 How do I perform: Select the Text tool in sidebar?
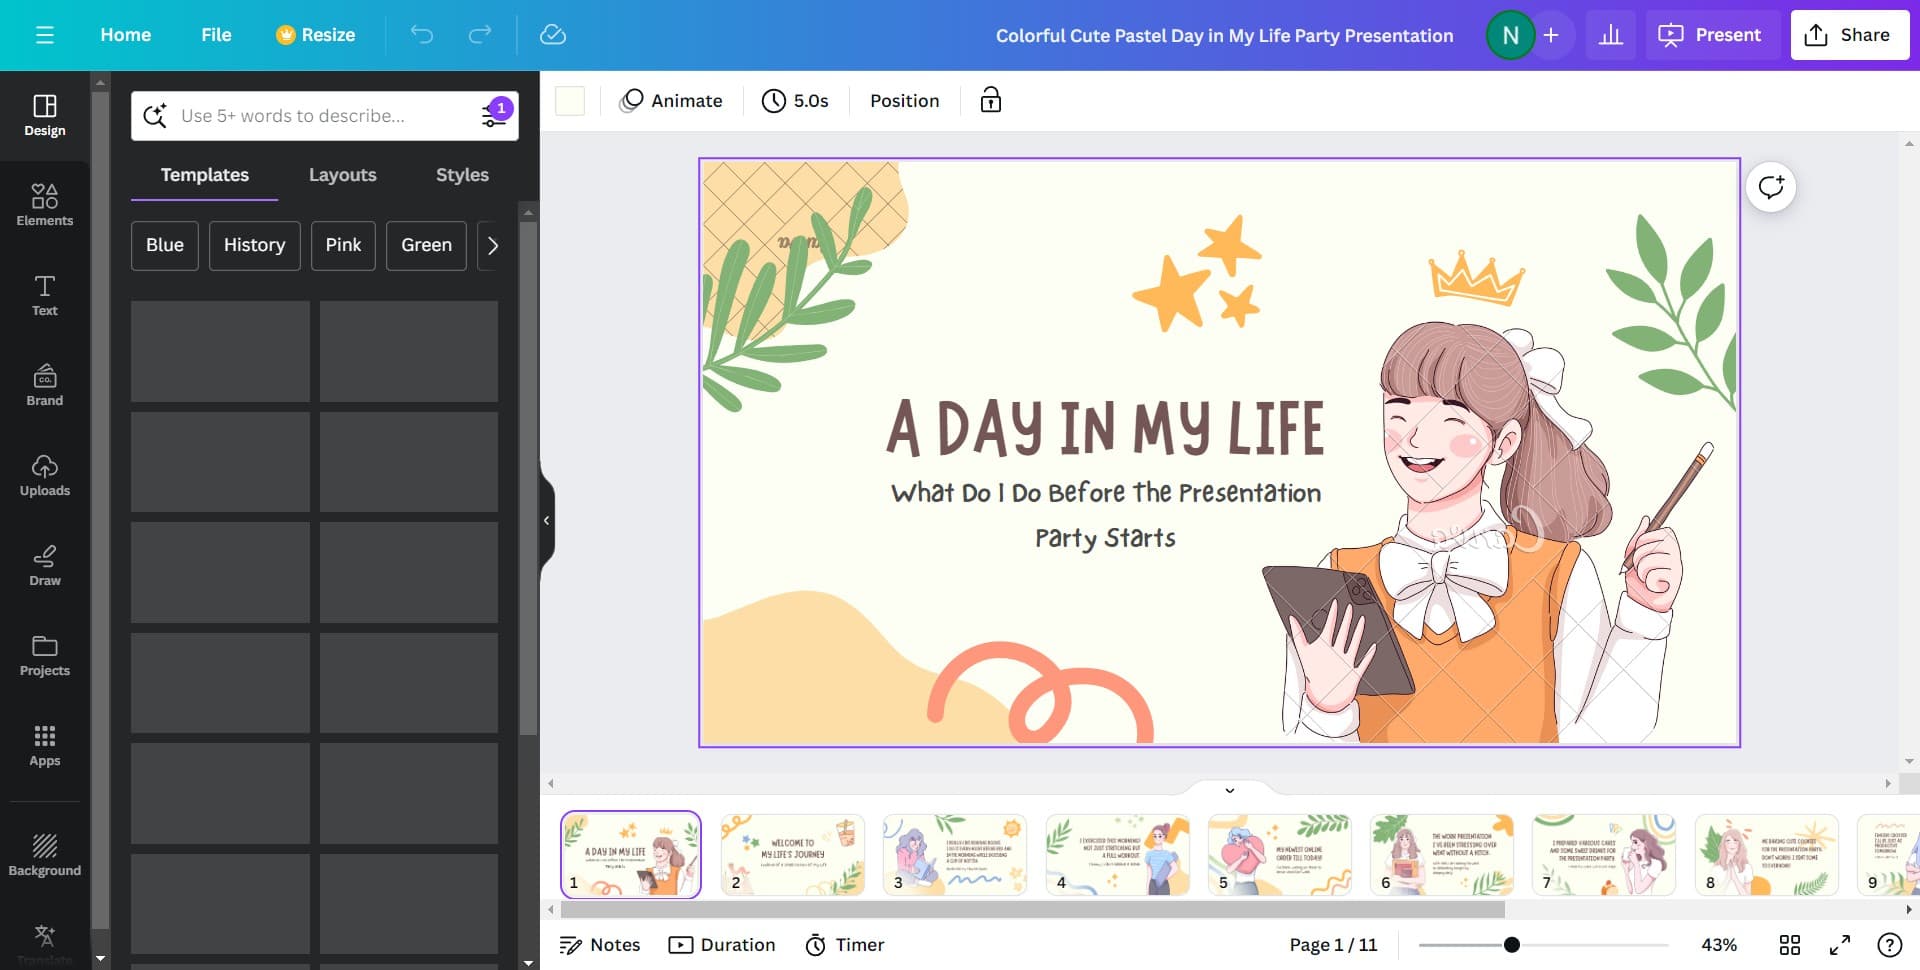click(x=44, y=295)
